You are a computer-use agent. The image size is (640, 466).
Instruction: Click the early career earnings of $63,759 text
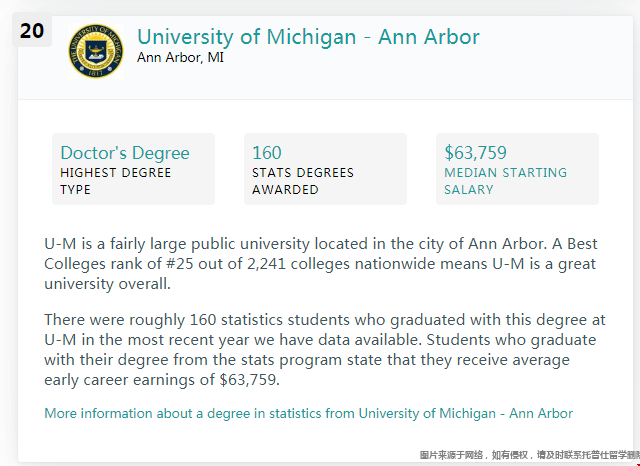point(162,380)
